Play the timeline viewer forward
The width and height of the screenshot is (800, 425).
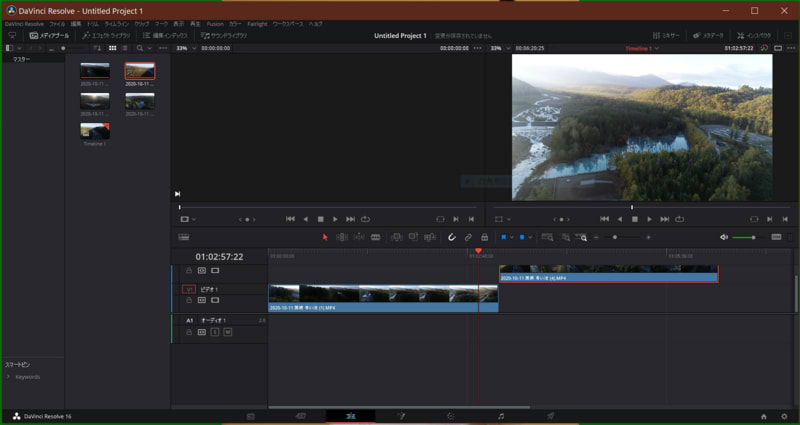point(649,219)
